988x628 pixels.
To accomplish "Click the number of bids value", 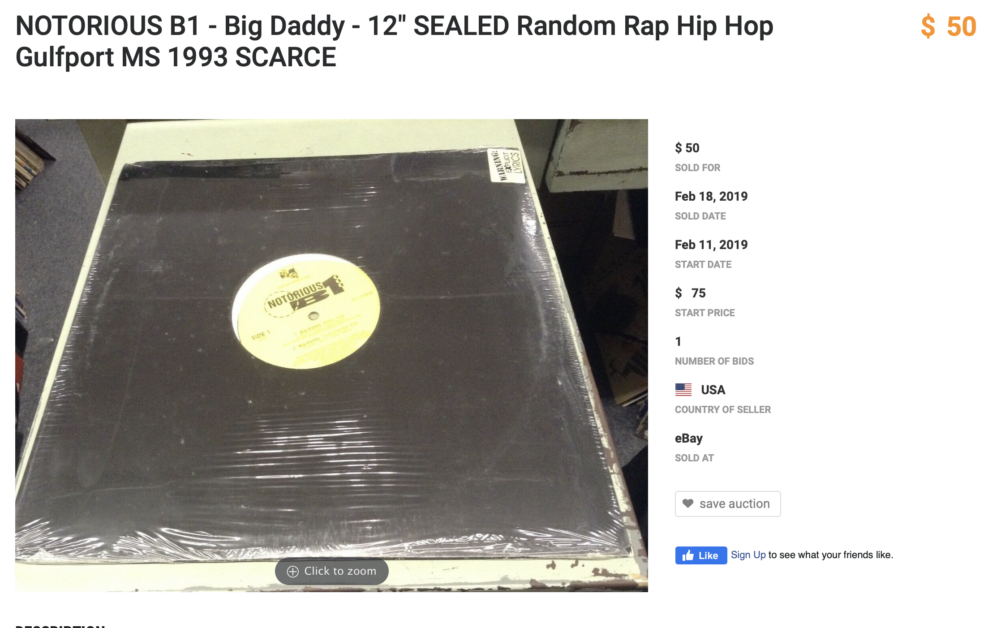I will point(679,341).
